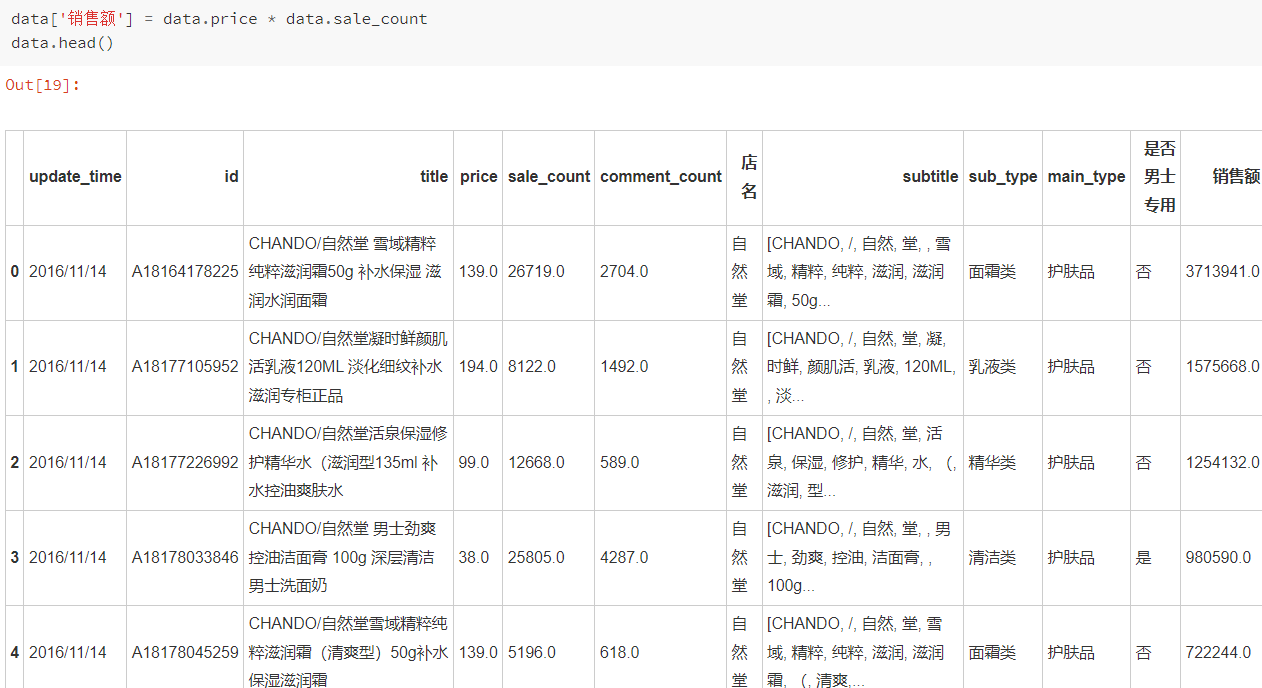Click the code line data.head()
1262x688 pixels.
[x=62, y=43]
